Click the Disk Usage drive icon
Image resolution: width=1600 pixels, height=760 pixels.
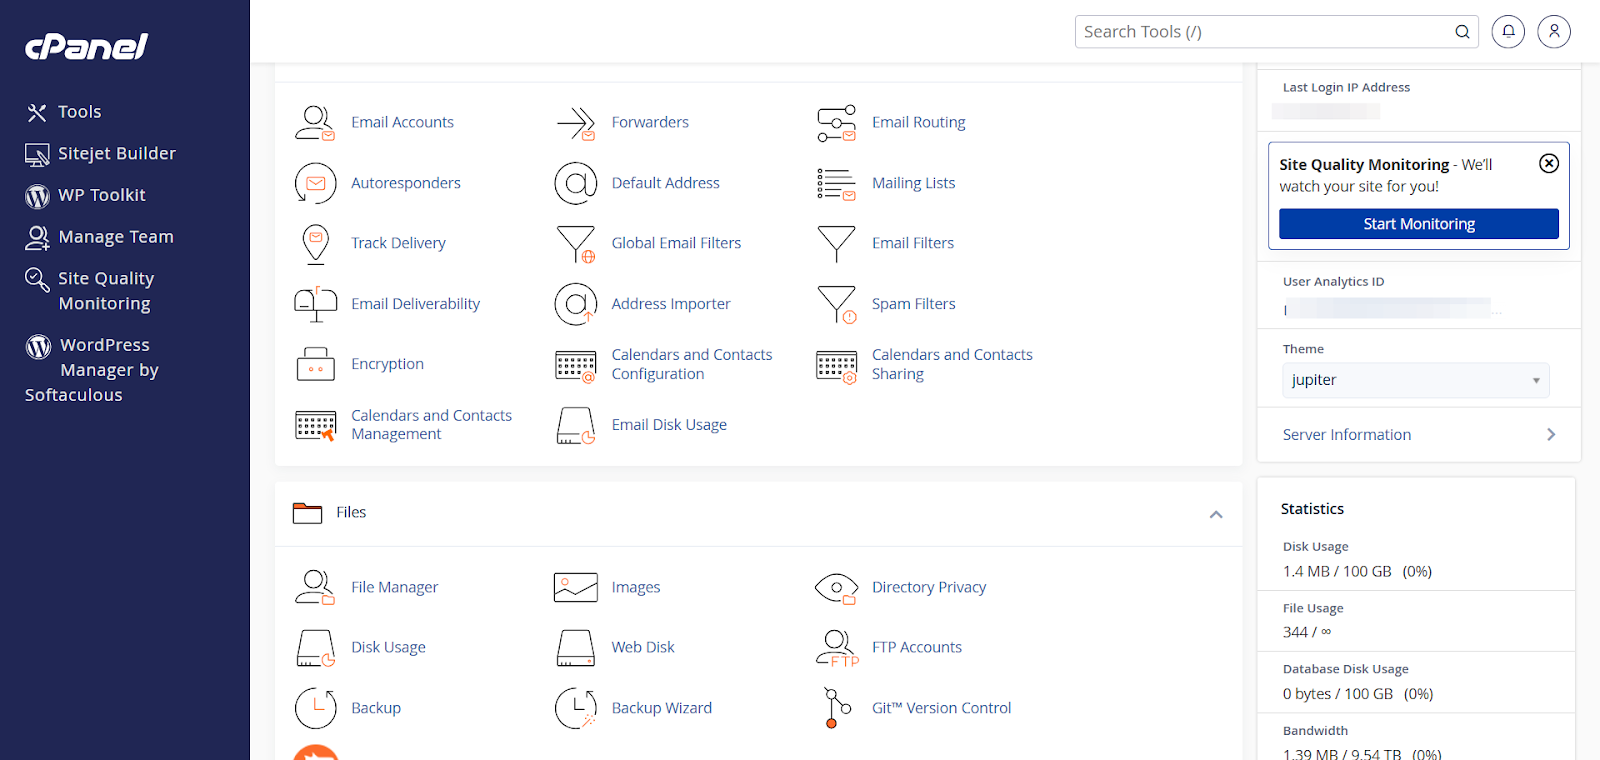point(315,648)
